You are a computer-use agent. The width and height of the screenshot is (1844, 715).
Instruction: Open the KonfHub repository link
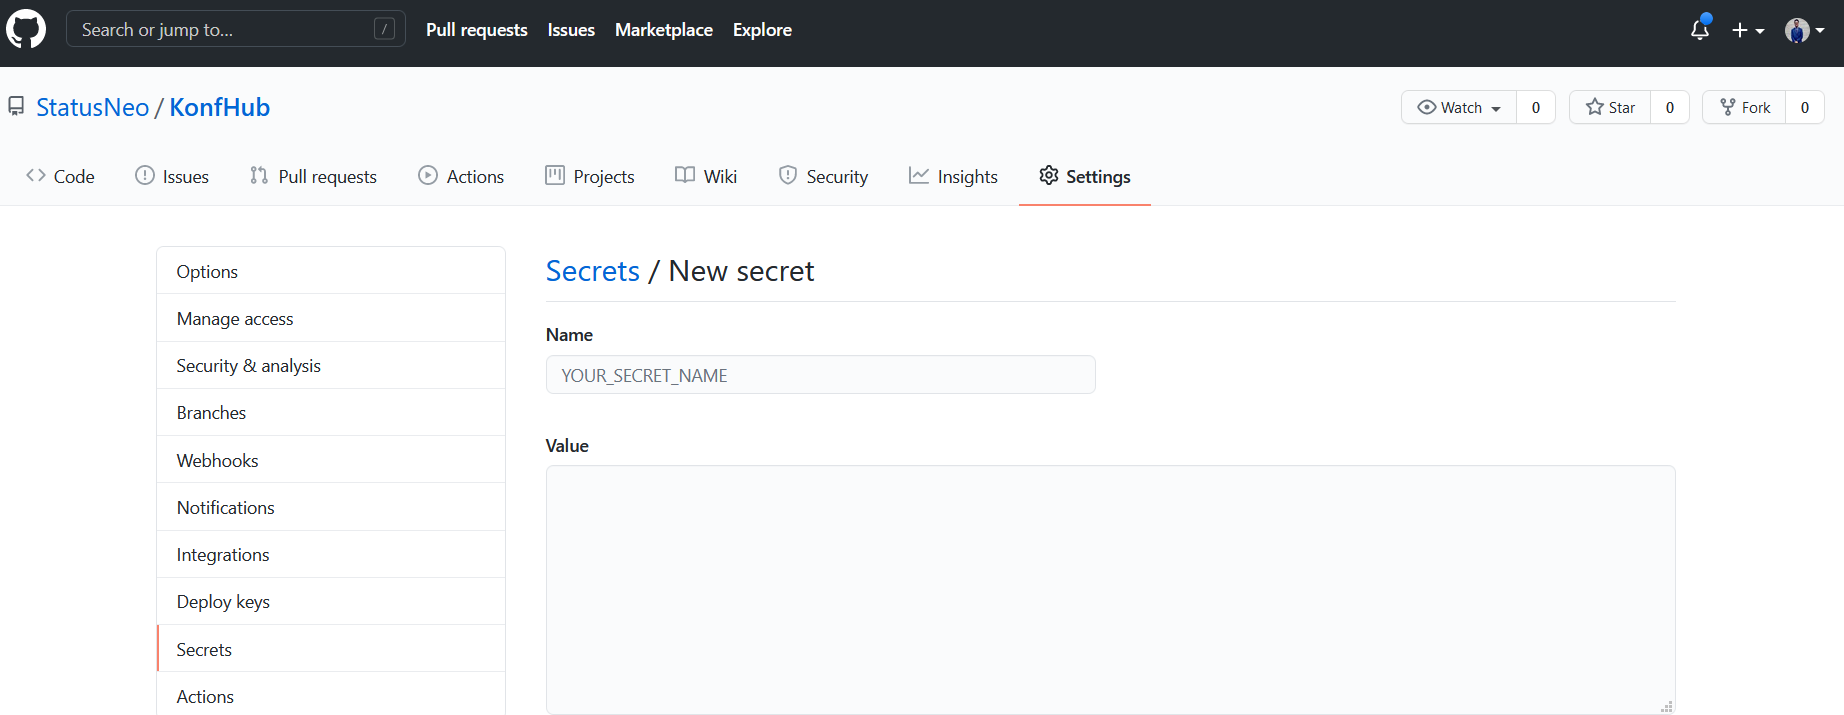pos(220,107)
